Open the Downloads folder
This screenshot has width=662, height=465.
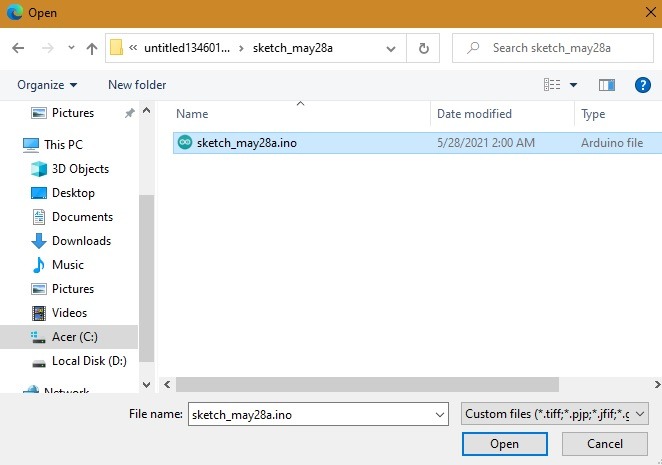pos(81,241)
